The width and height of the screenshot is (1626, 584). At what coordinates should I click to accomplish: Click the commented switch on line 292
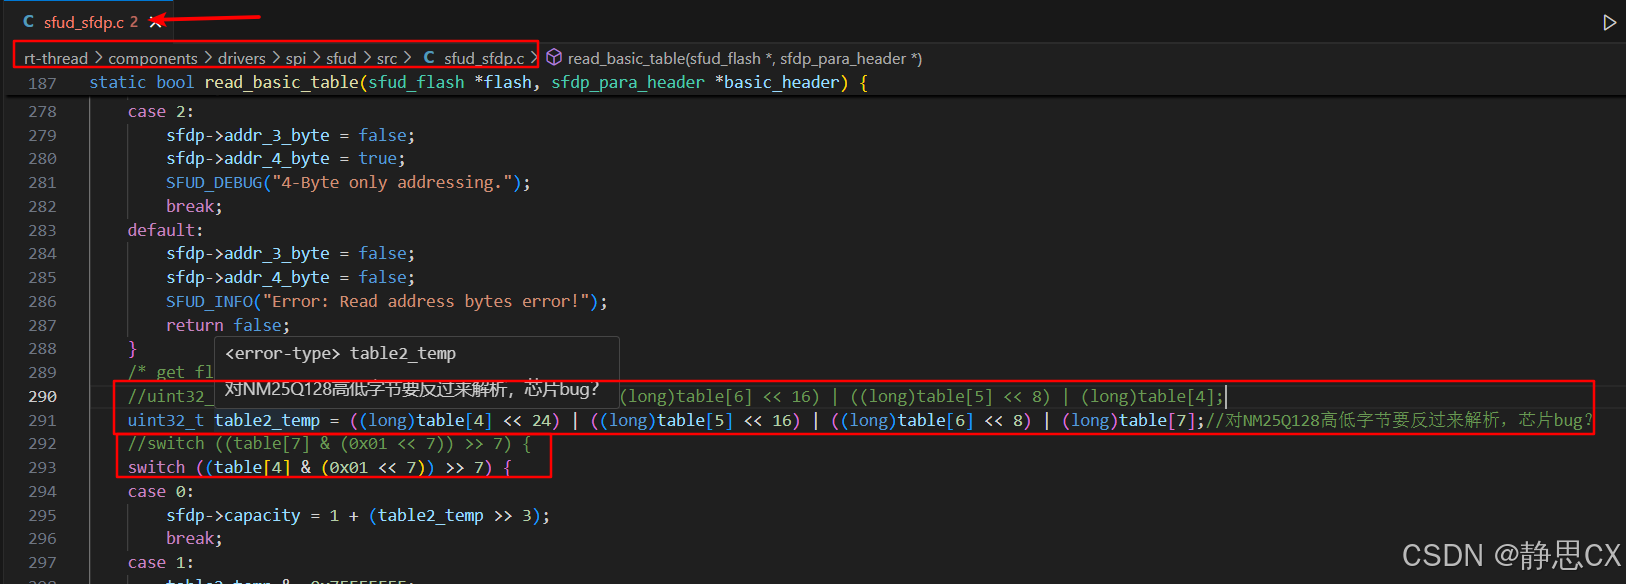[x=330, y=444]
